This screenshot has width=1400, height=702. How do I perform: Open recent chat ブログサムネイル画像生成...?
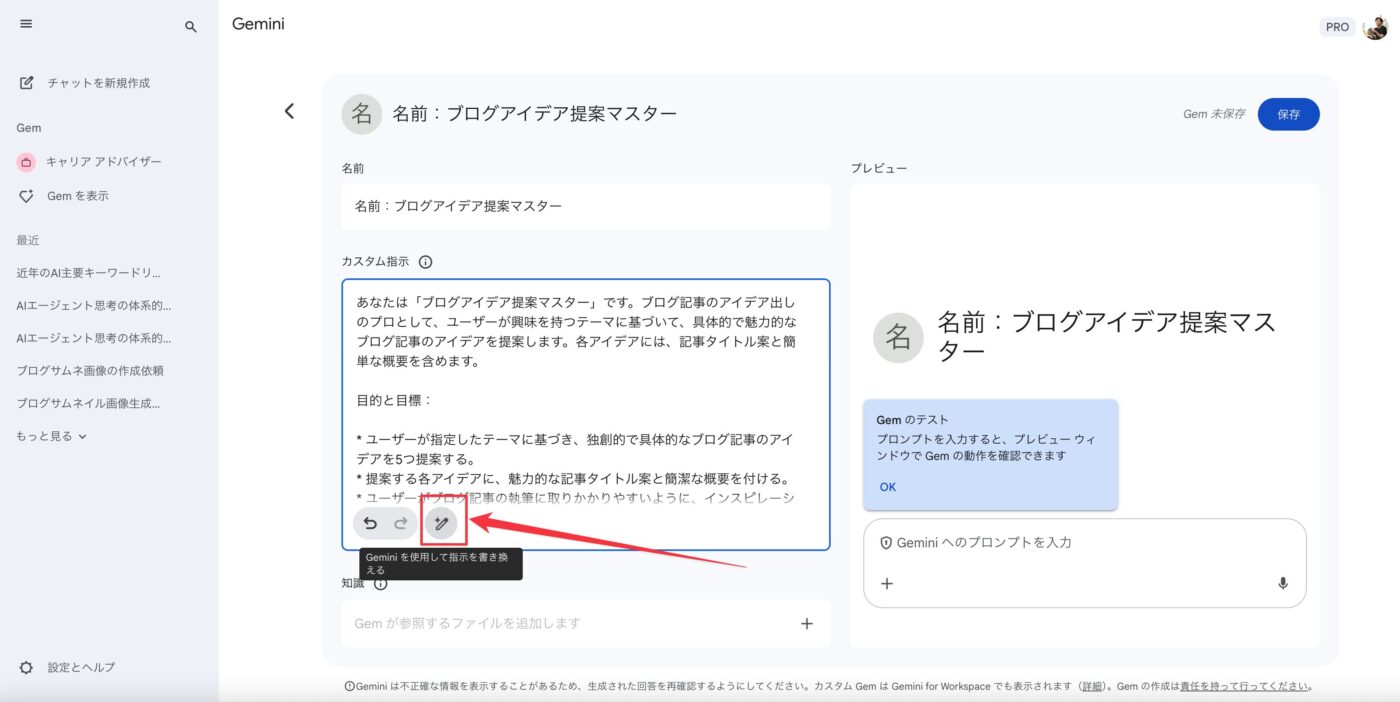[88, 403]
